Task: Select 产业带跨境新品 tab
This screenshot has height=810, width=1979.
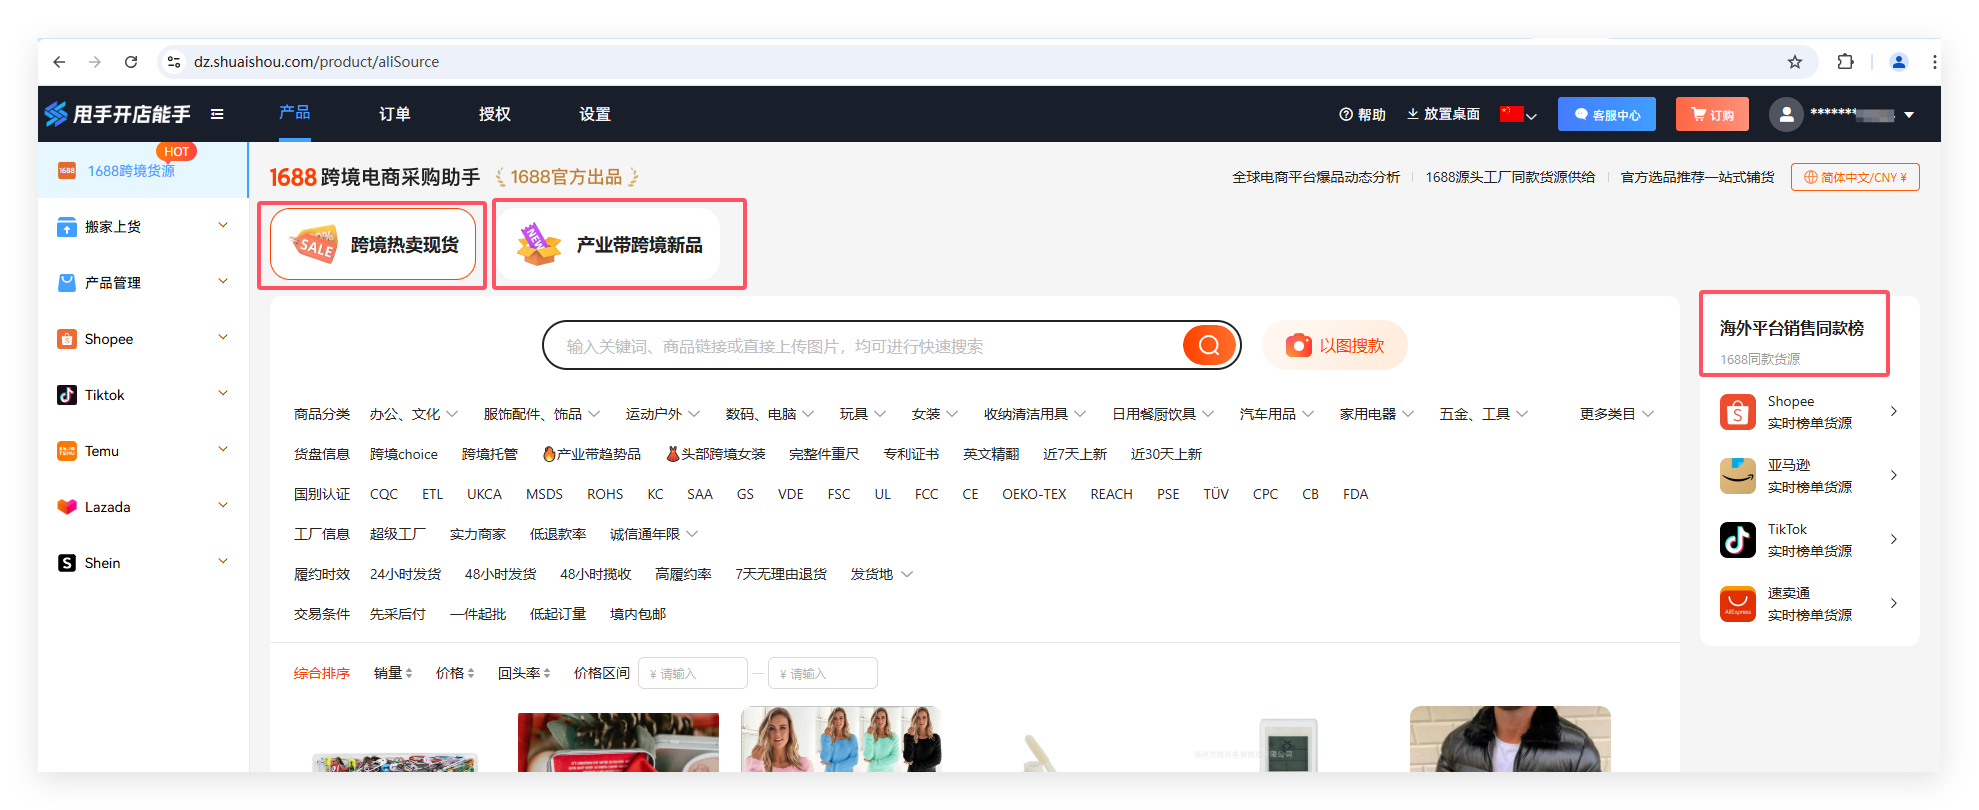Action: pos(608,244)
